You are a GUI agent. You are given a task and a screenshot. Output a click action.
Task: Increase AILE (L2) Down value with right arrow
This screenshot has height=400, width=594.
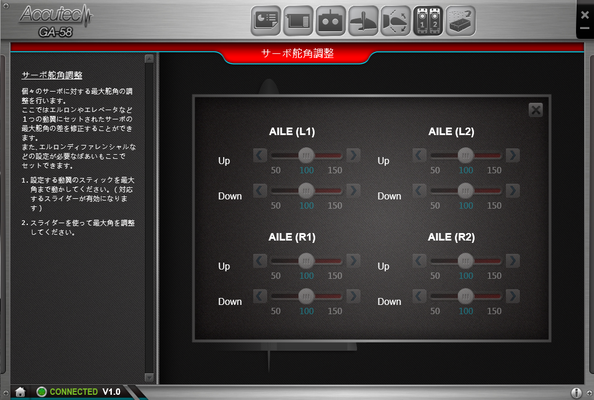tap(513, 191)
